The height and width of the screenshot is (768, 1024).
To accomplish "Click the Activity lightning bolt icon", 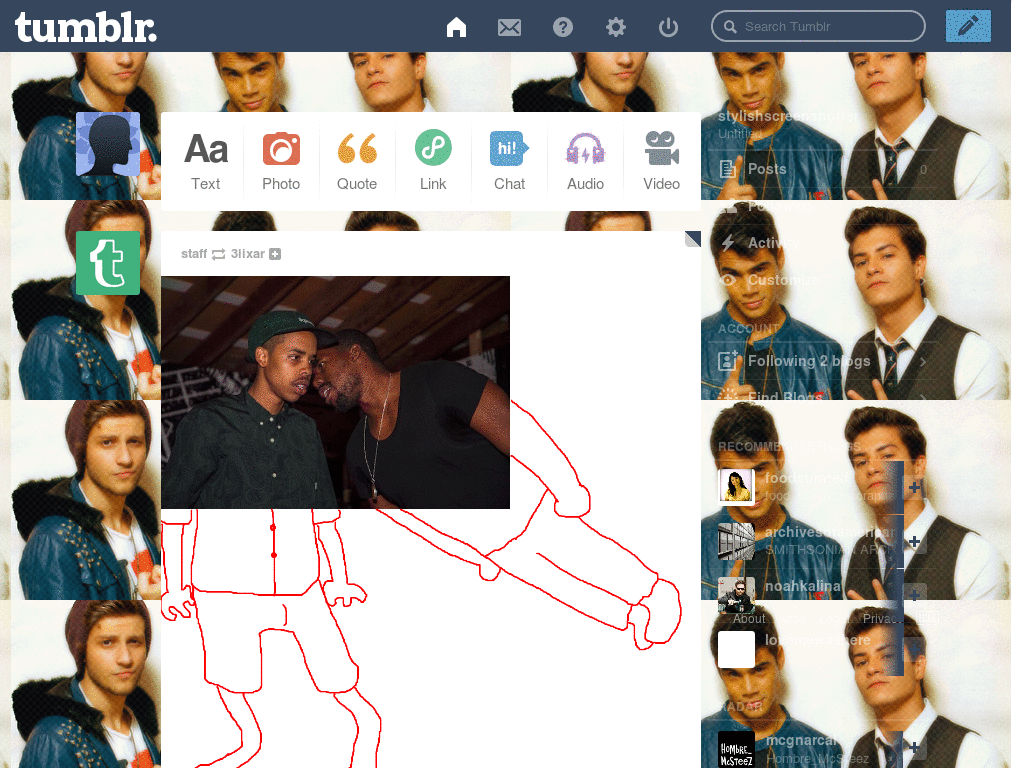I will pos(728,243).
